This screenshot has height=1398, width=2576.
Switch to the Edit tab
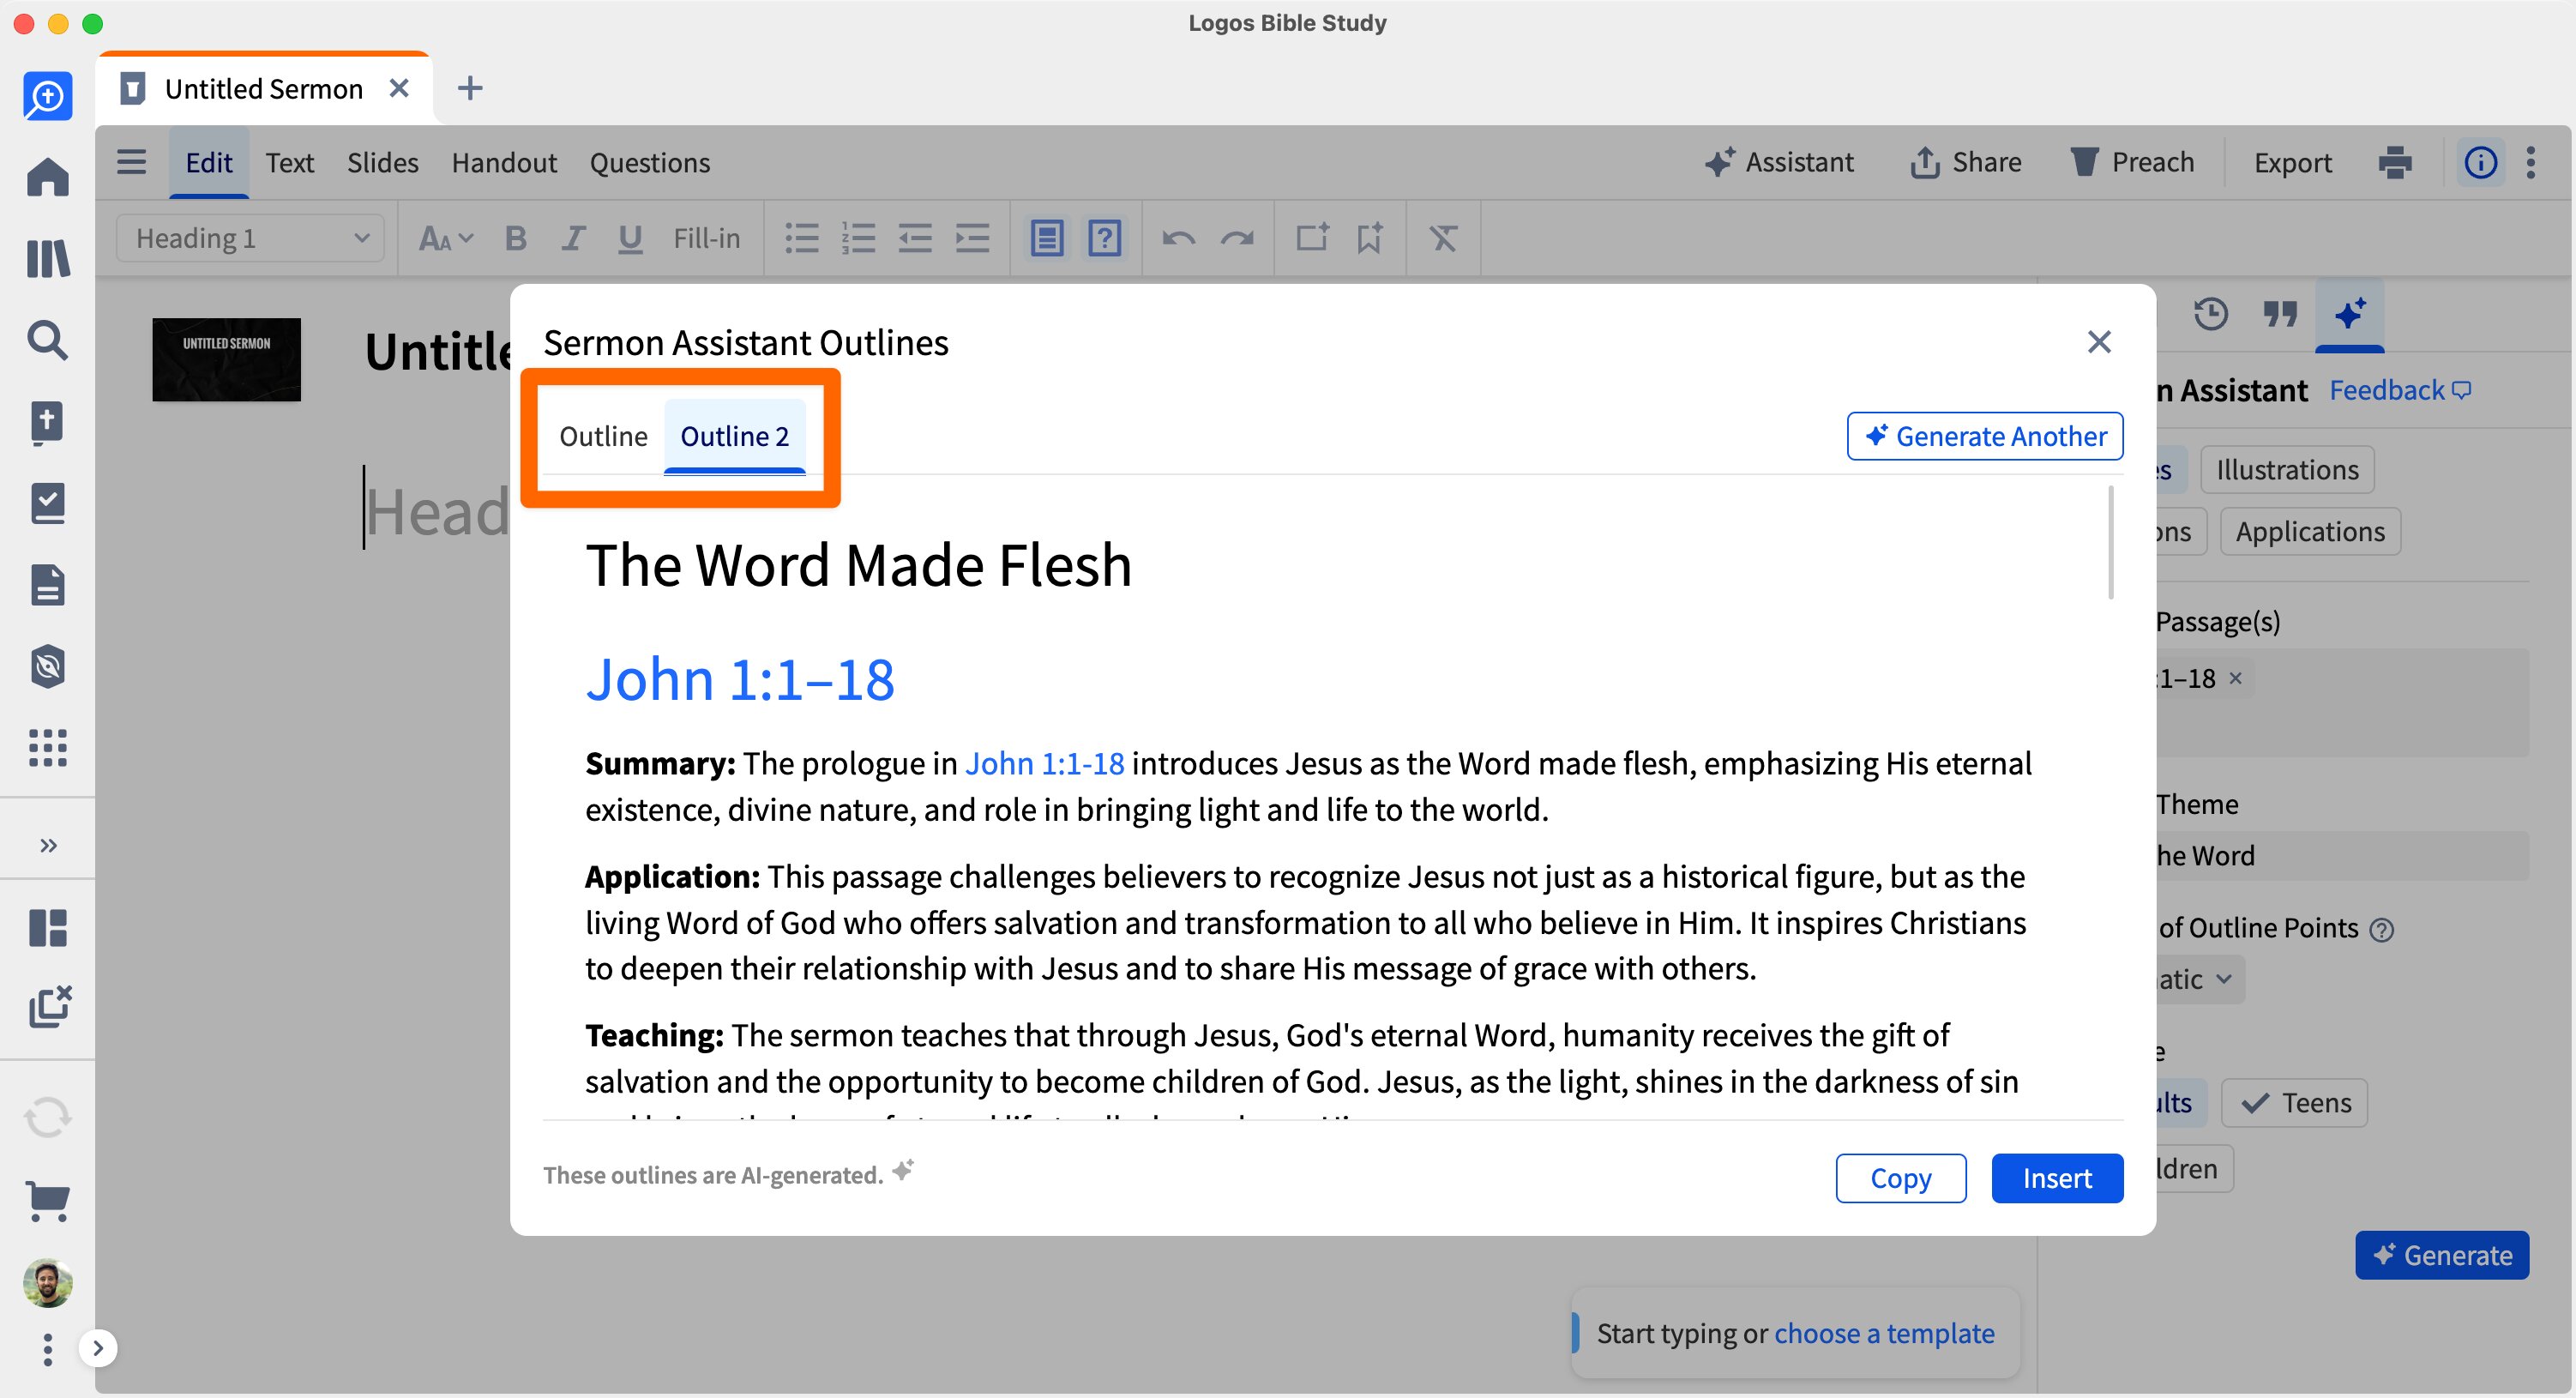208,162
